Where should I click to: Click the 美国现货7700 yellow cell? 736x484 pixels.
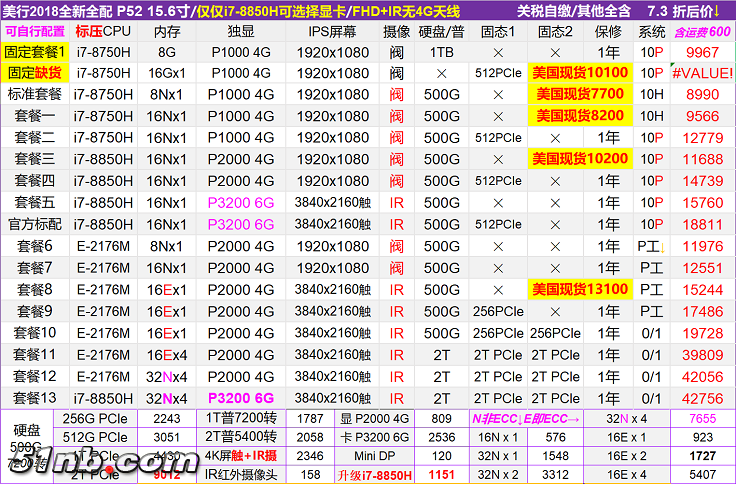coord(579,94)
